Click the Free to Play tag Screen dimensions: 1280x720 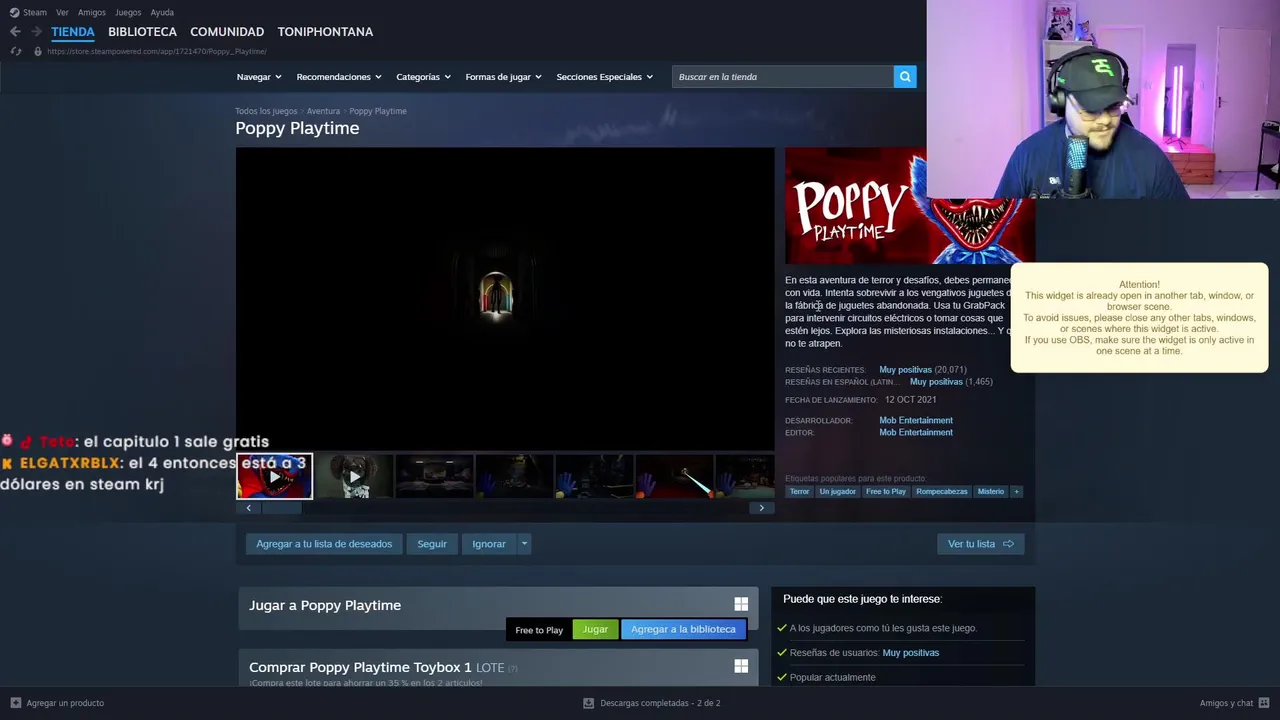click(x=886, y=491)
